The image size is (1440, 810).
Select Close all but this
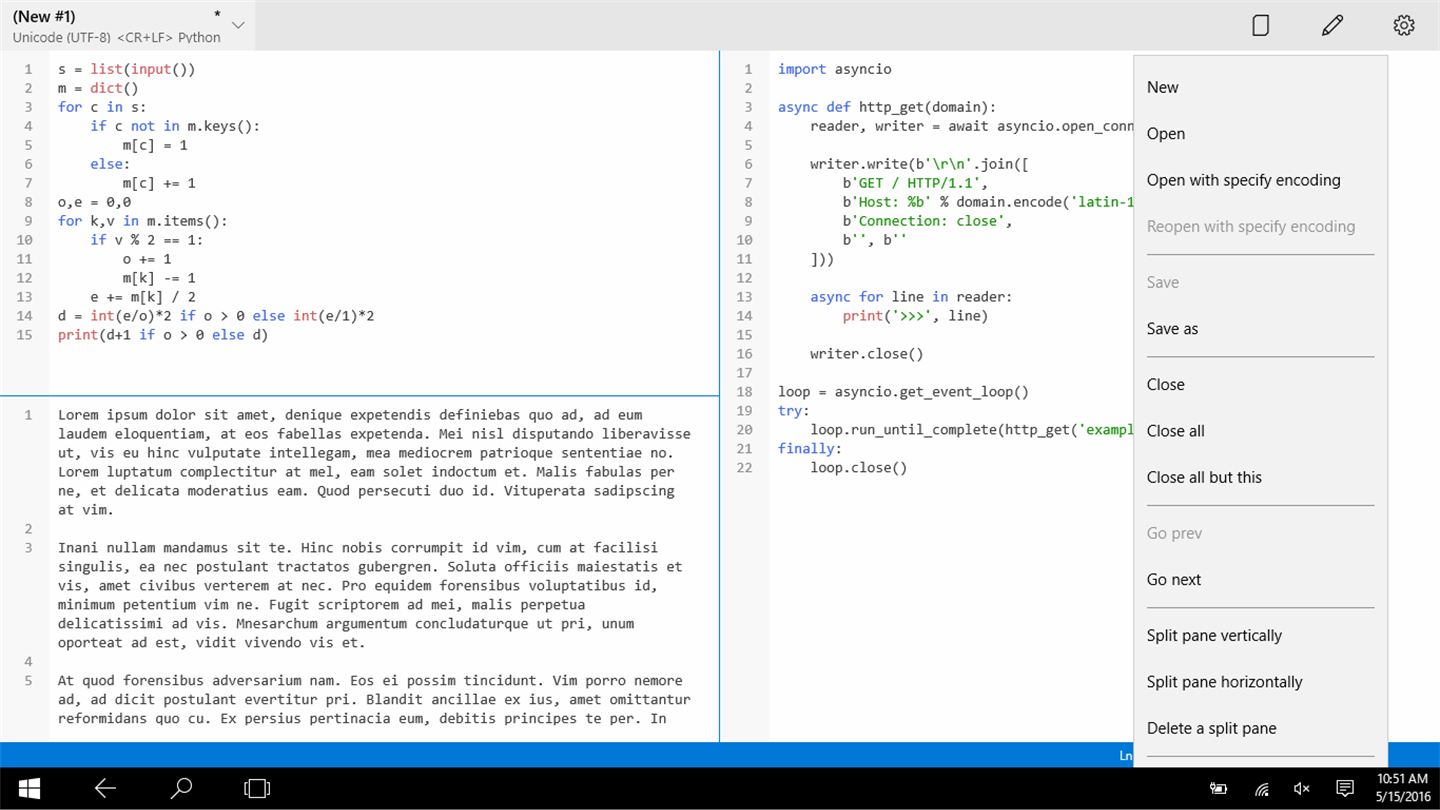click(1204, 477)
